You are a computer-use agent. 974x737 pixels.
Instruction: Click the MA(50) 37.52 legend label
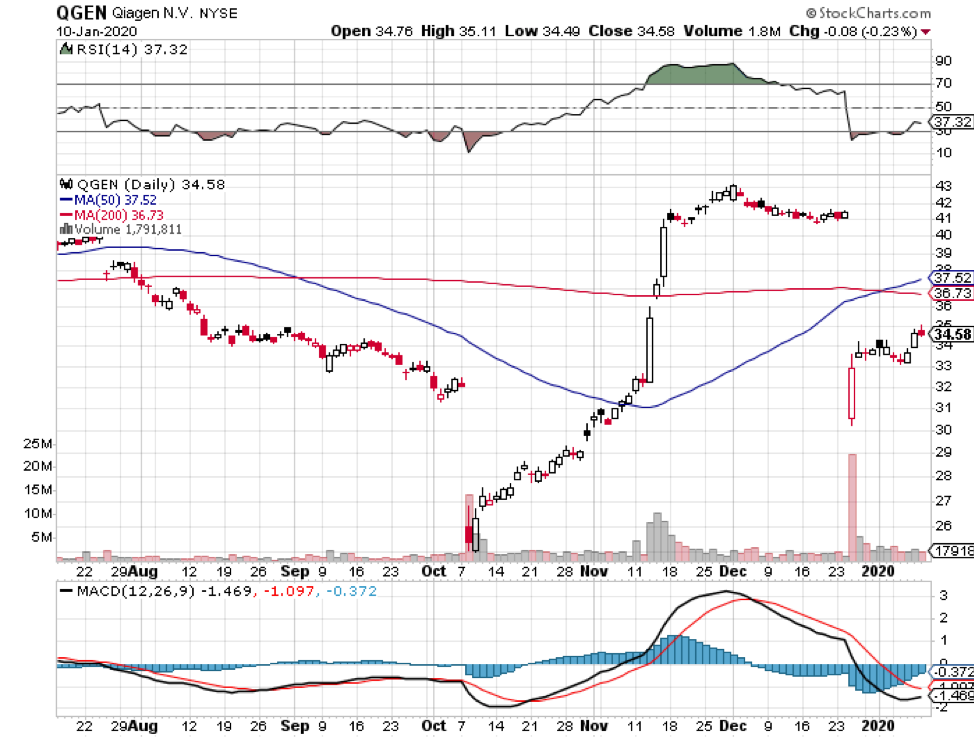[x=116, y=200]
